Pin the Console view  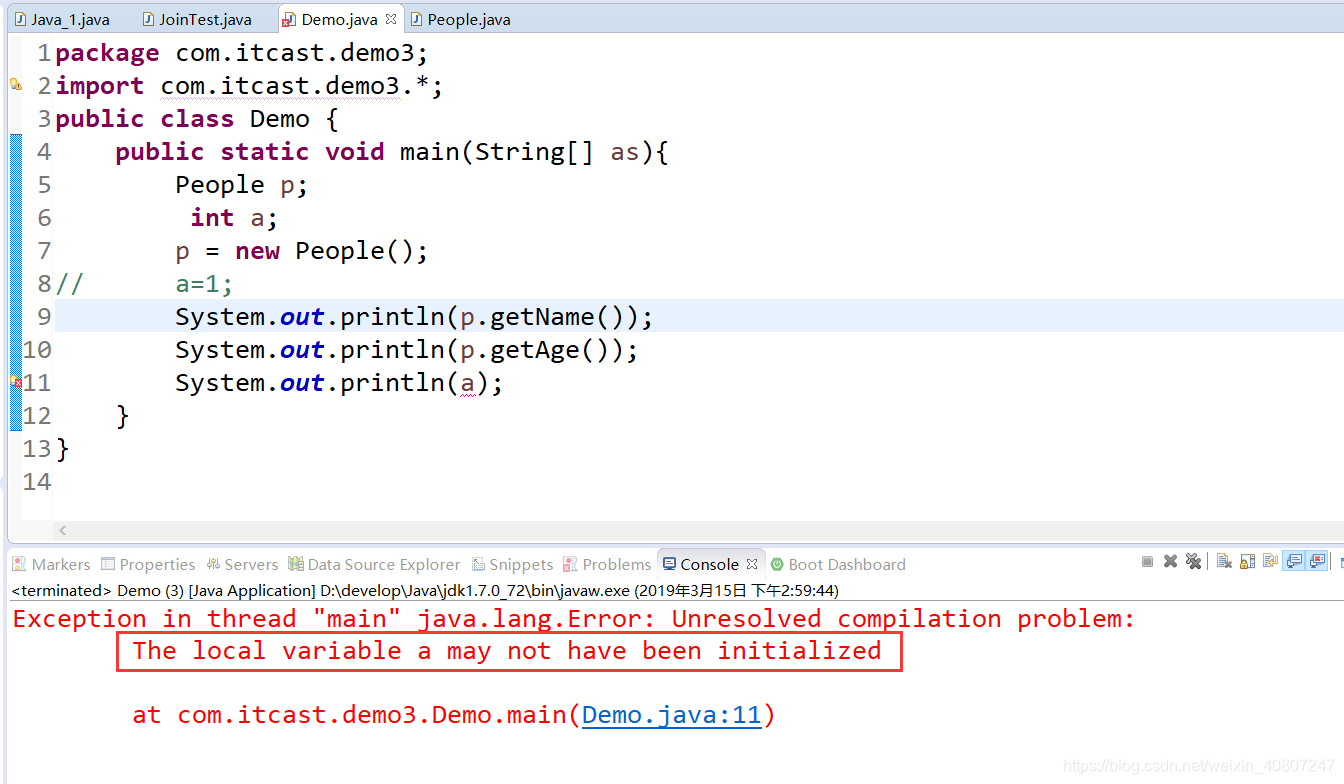click(1270, 561)
